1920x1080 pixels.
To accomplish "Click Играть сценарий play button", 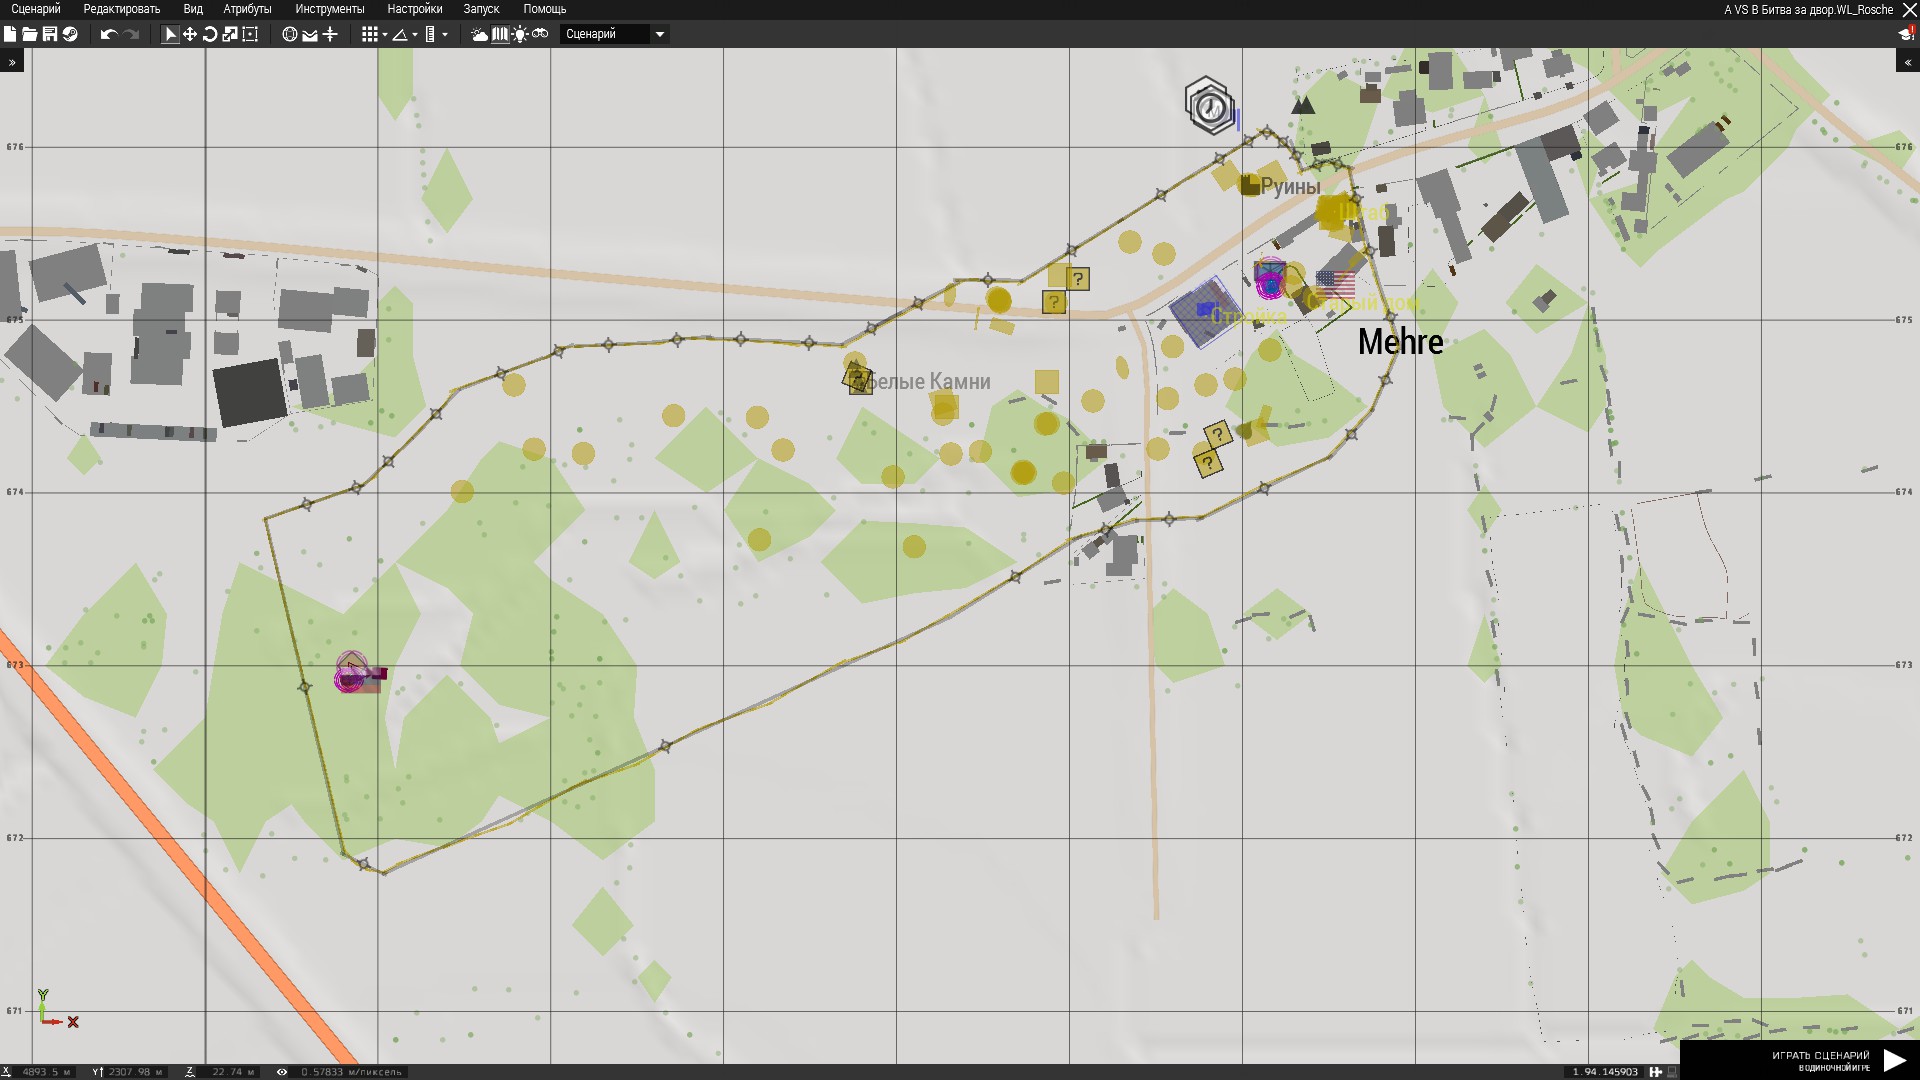I will click(1895, 1060).
